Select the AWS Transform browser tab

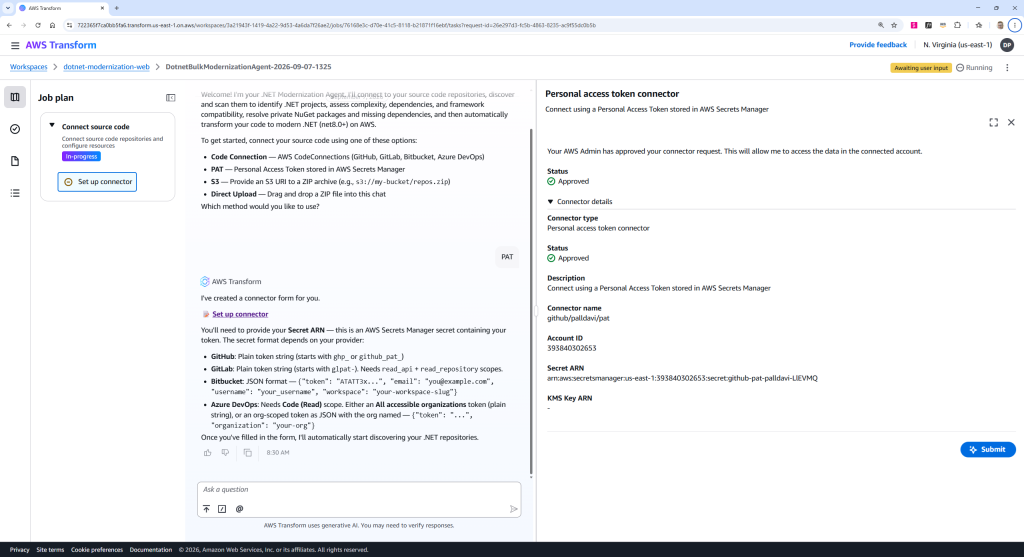62,8
